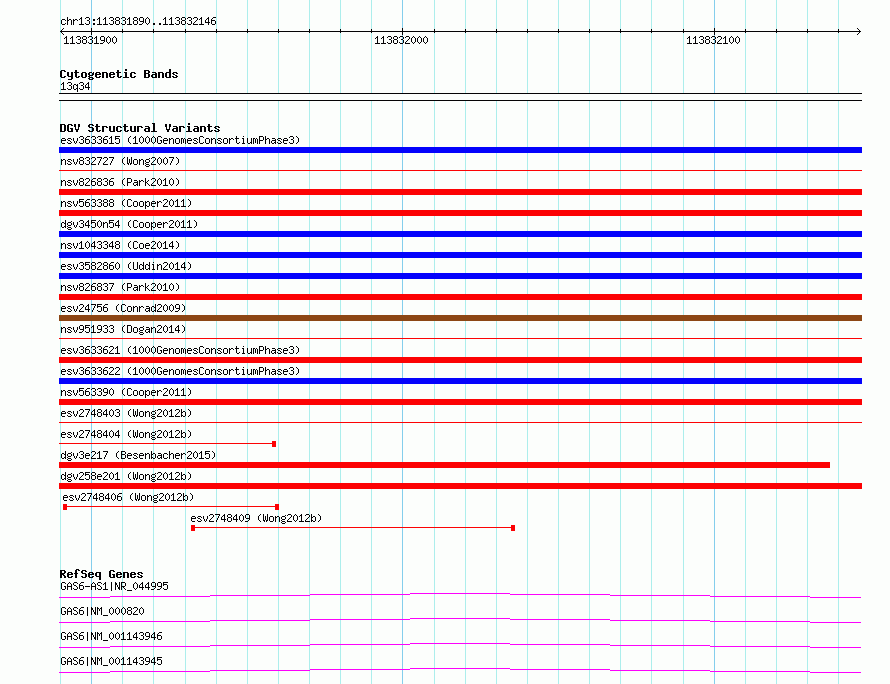Select the esv2748403 (Wong2012b) label
890x684 pixels.
tap(126, 413)
